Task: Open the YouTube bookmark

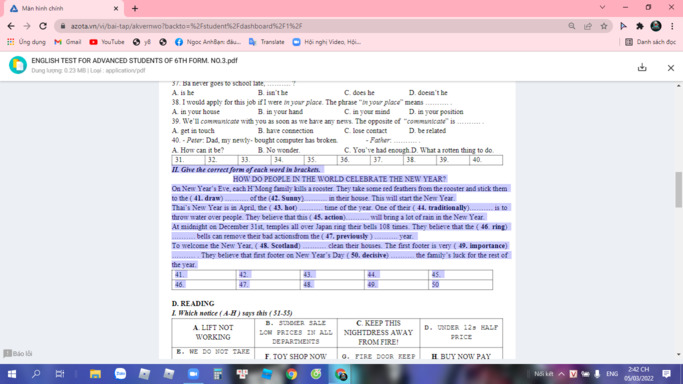Action: point(107,42)
